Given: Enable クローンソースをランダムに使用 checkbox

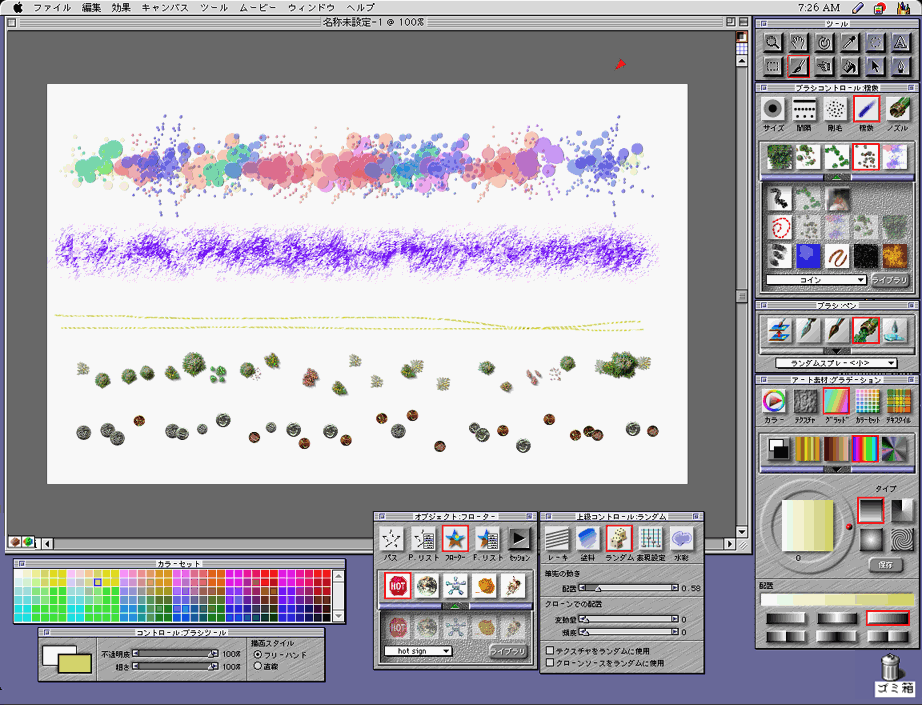Looking at the screenshot, I should [x=550, y=662].
